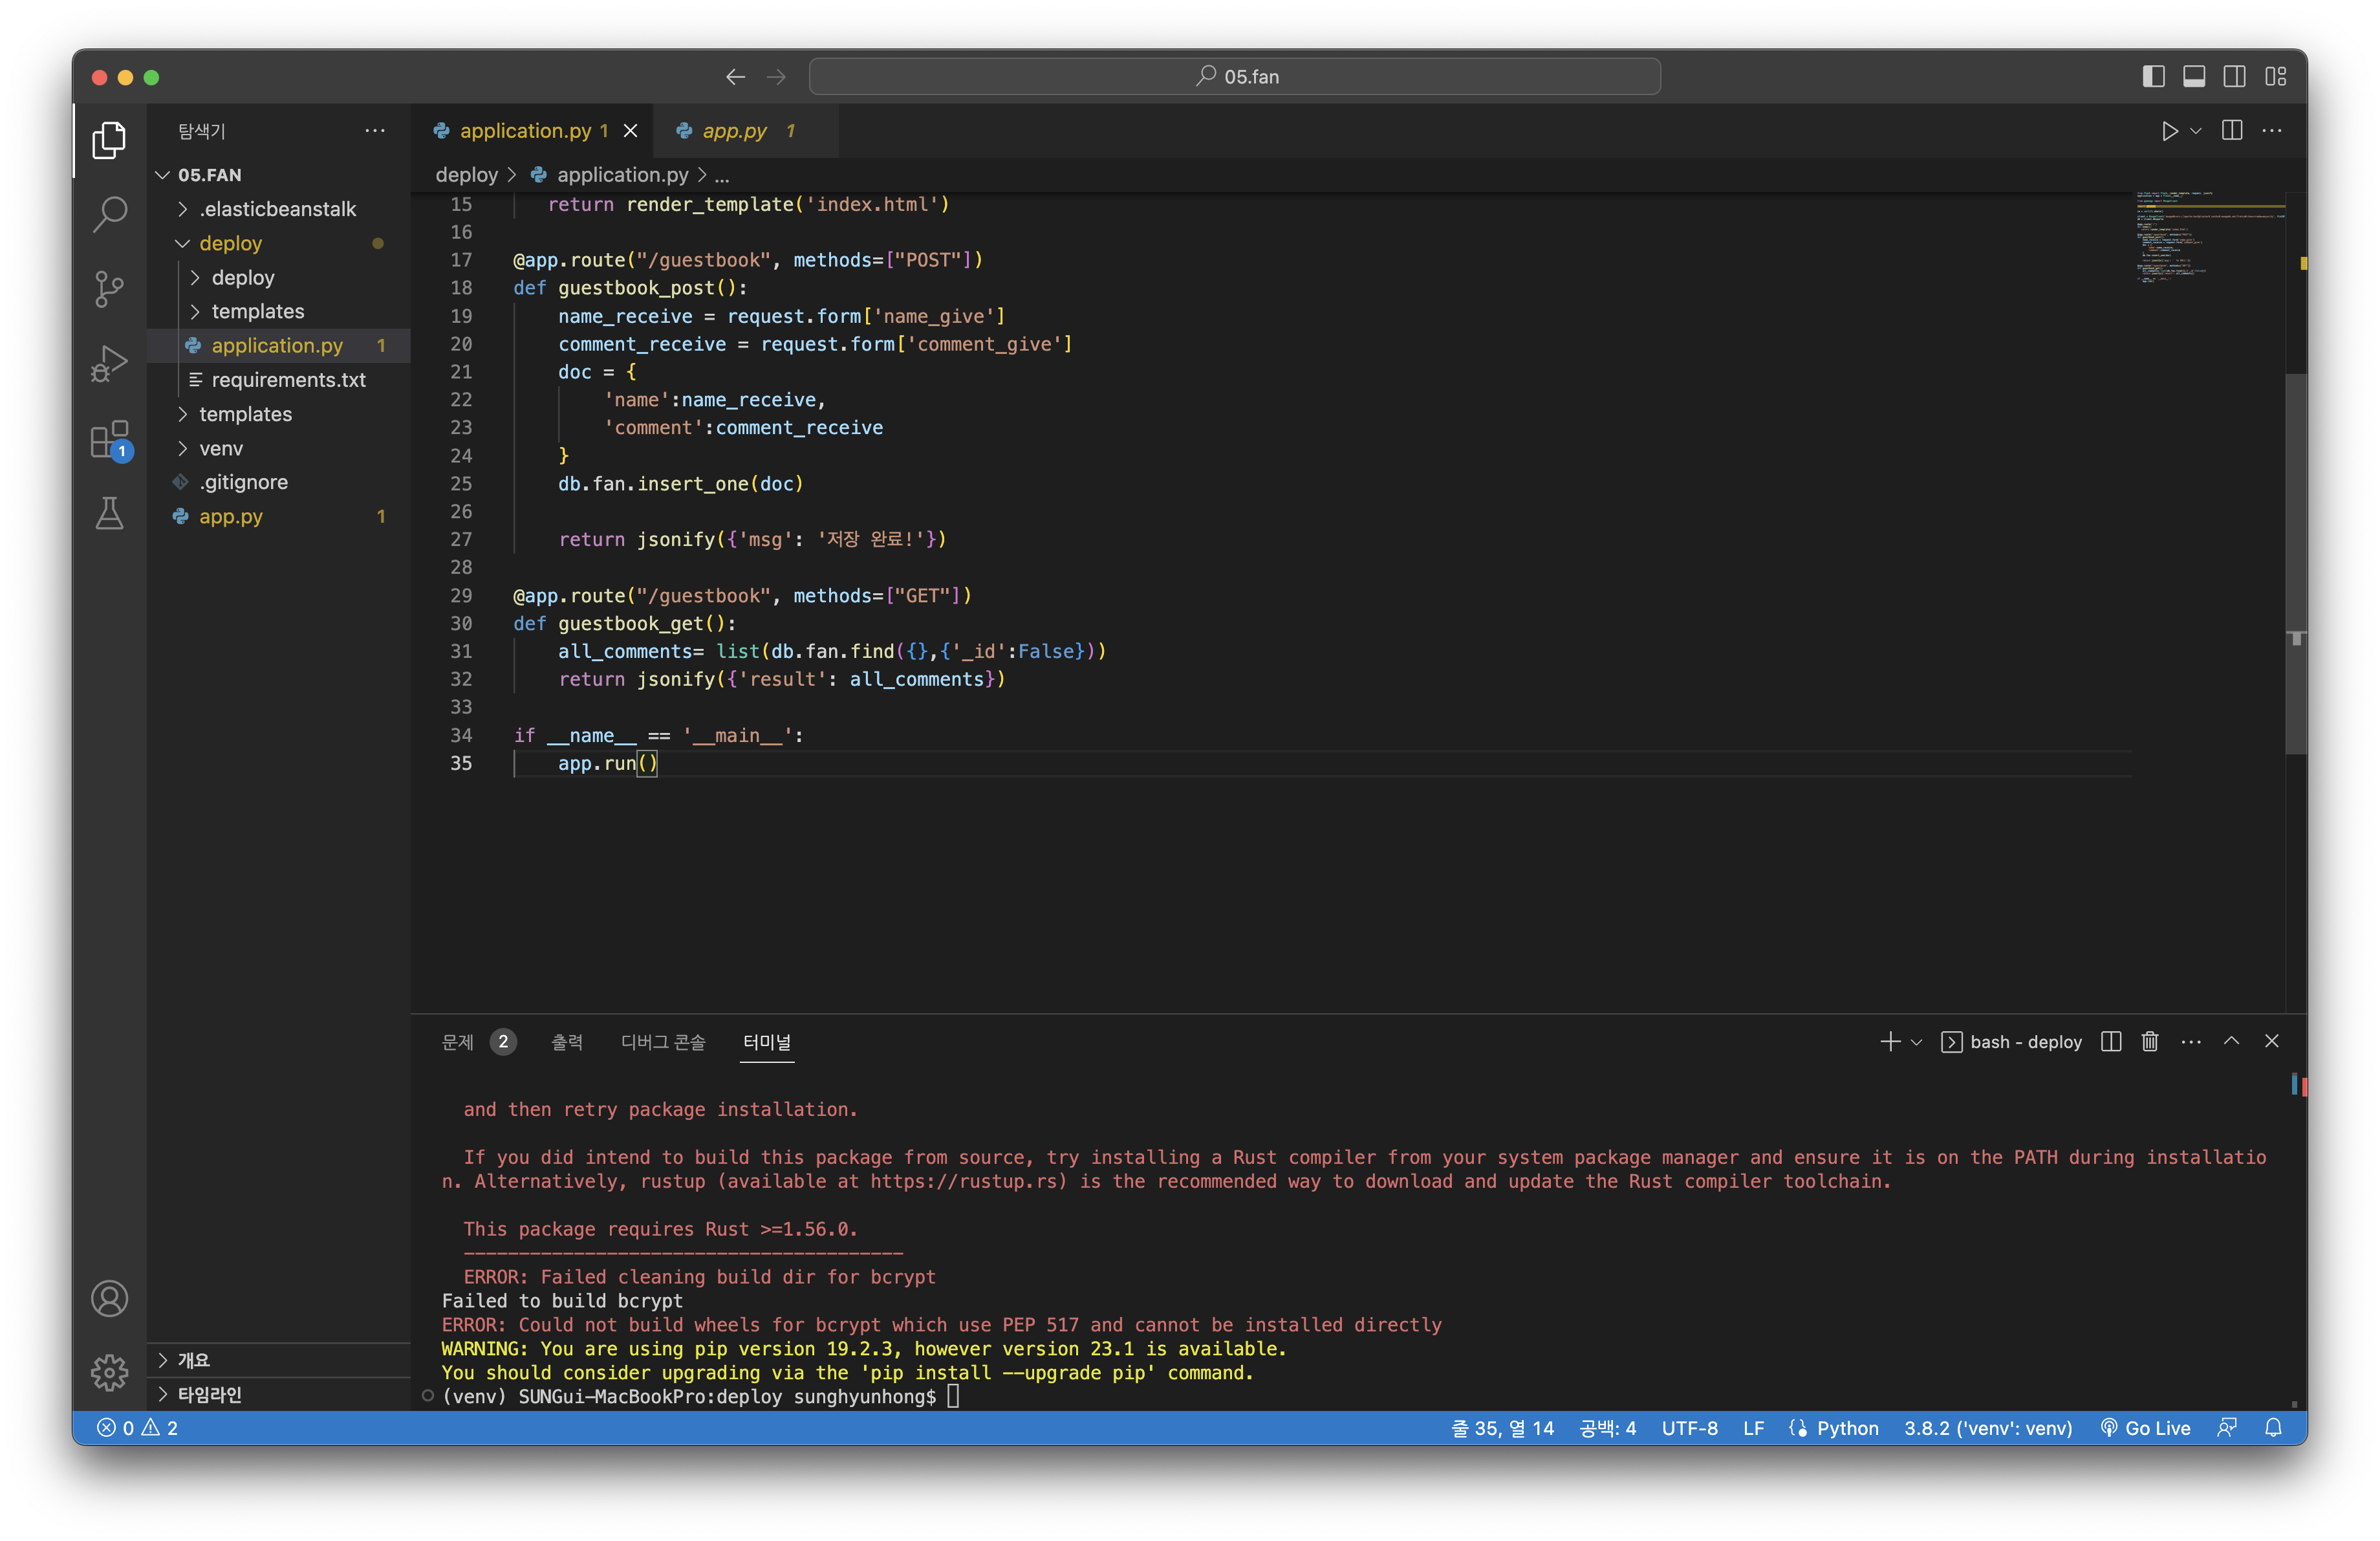Viewport: 2380px width, 1541px height.
Task: Click the Go Live status bar button
Action: [x=2145, y=1428]
